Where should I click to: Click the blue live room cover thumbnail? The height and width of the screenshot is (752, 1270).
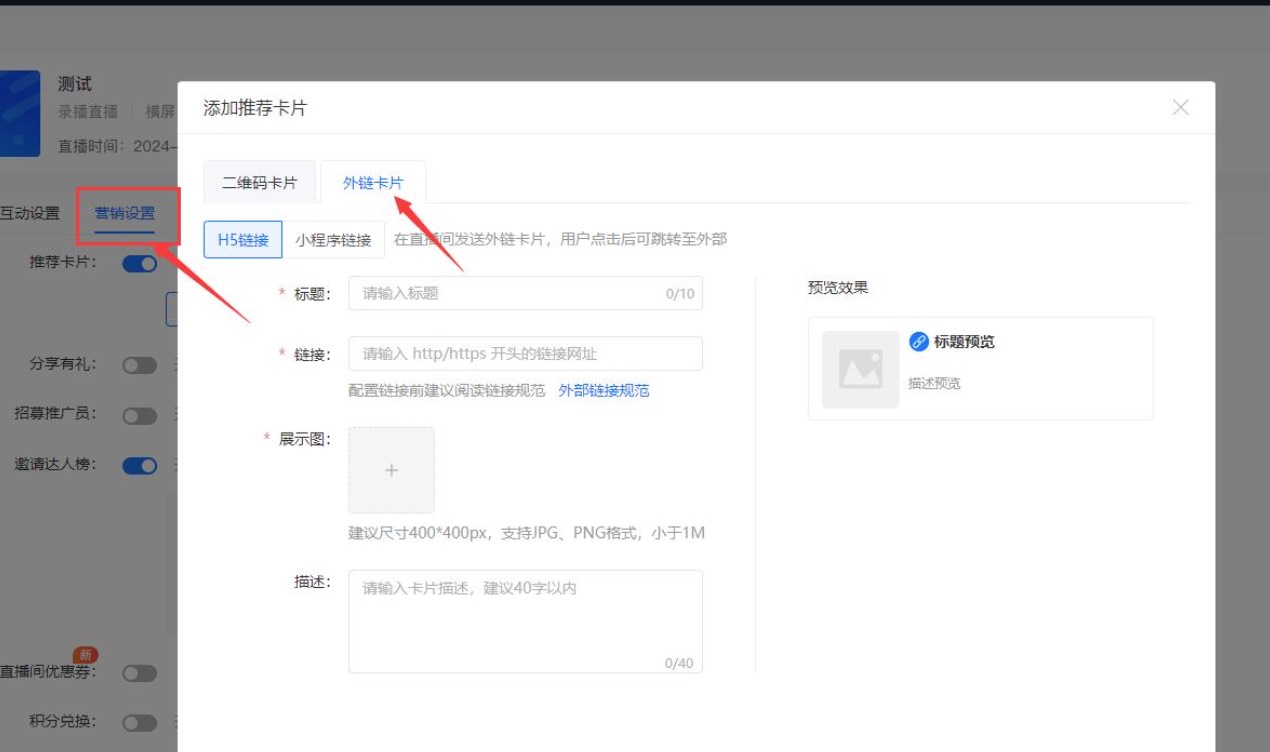pos(20,113)
